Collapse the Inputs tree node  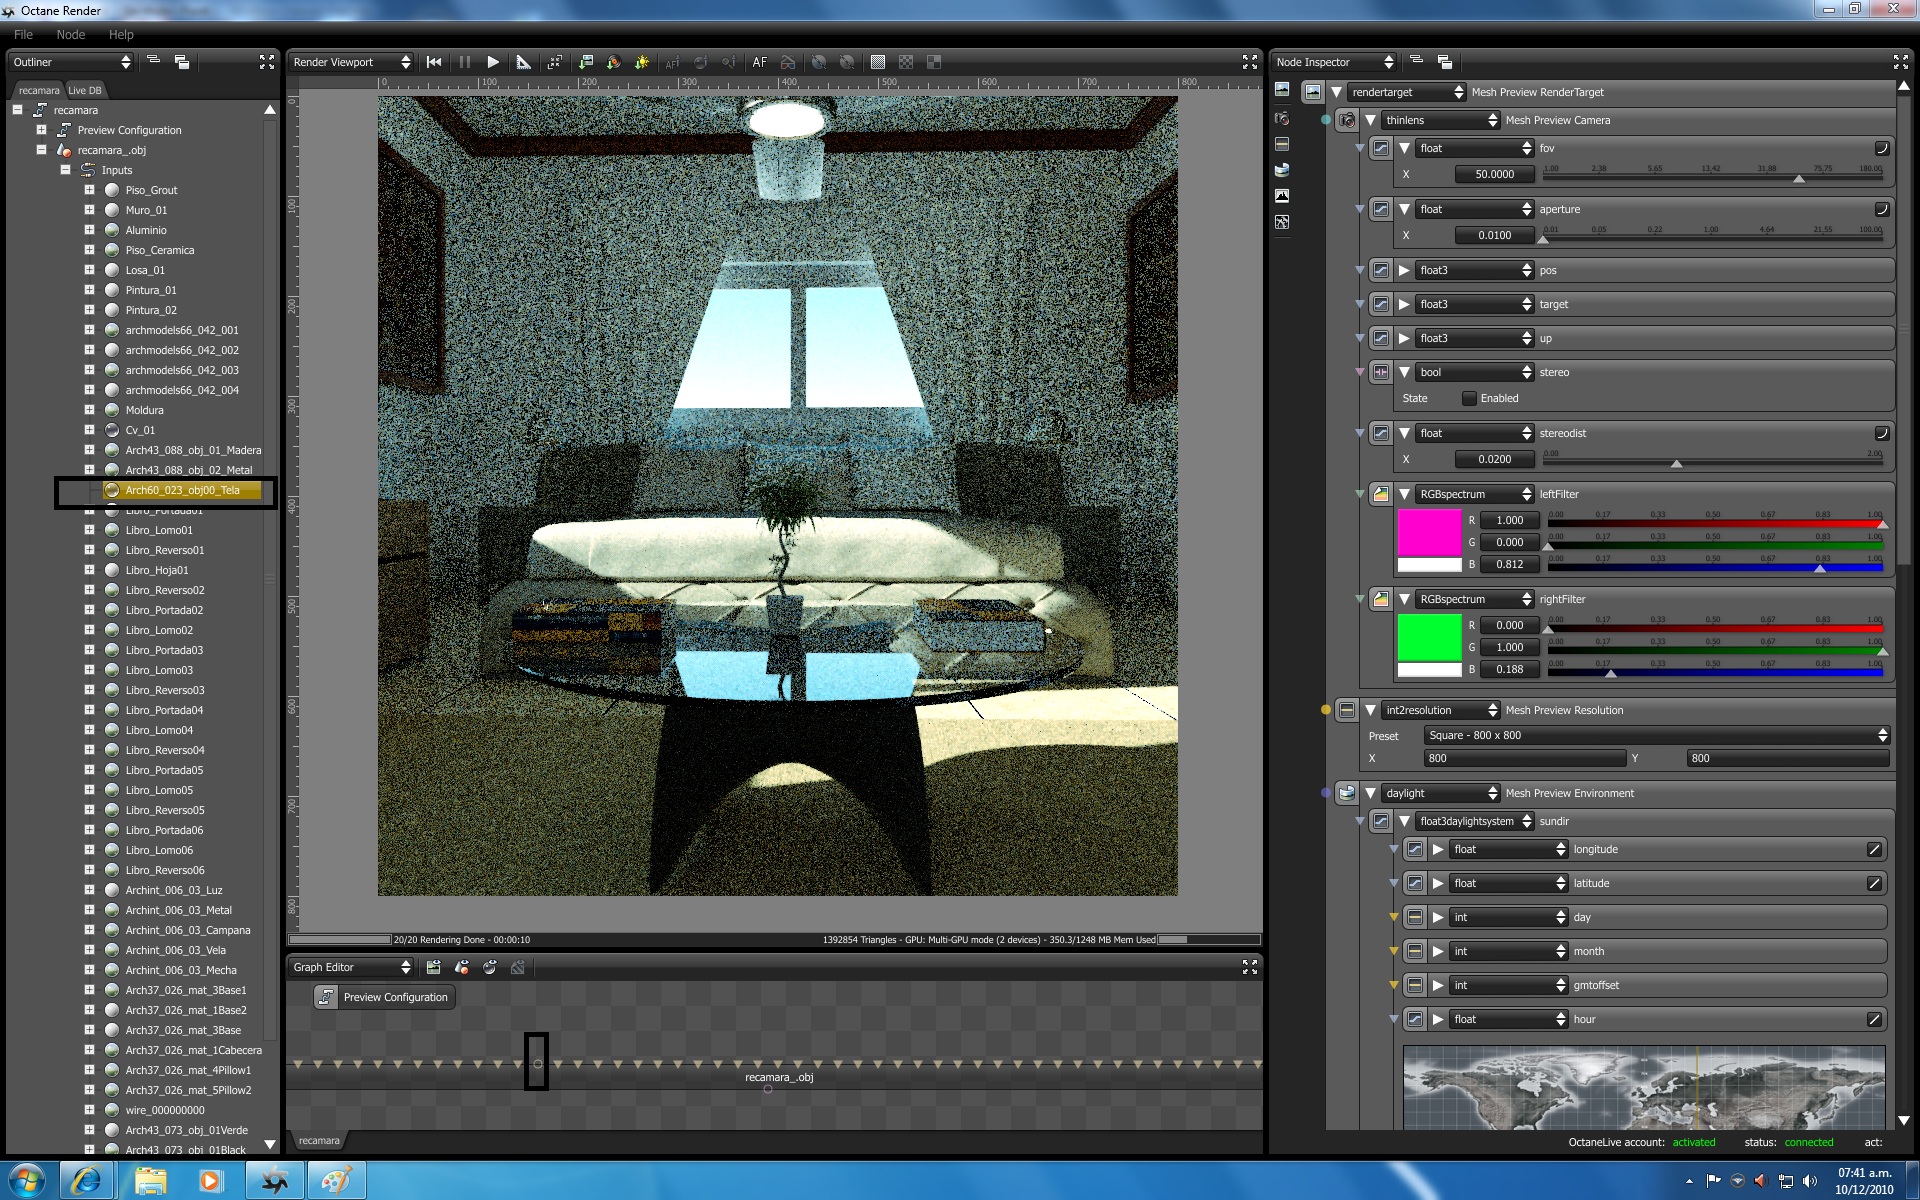[65, 170]
